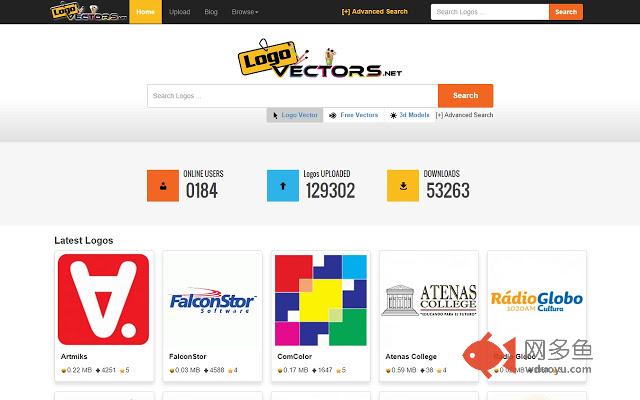The width and height of the screenshot is (640, 400).
Task: Open the Blog menu item
Action: click(x=211, y=12)
